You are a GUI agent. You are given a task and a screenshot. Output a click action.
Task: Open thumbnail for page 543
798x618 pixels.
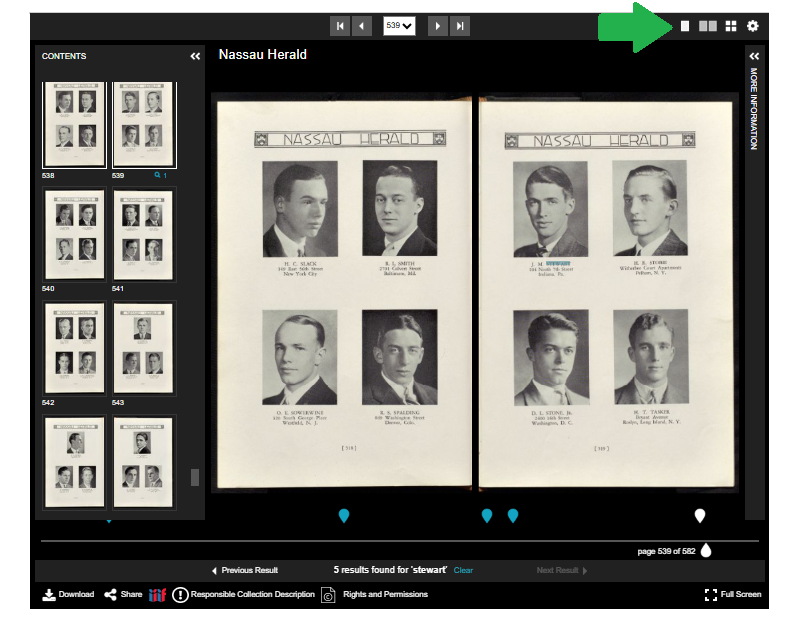(143, 348)
